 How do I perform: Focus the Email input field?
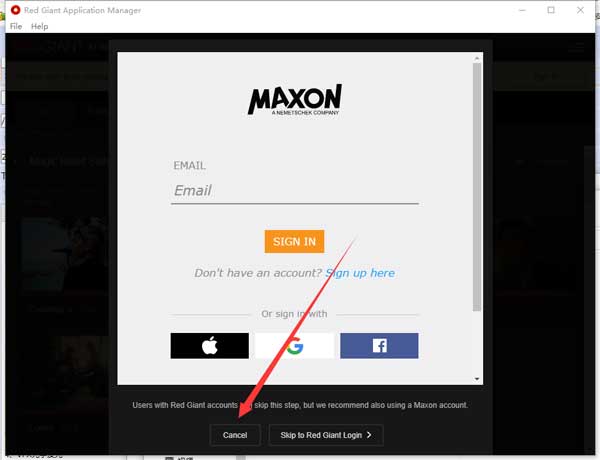click(x=295, y=191)
